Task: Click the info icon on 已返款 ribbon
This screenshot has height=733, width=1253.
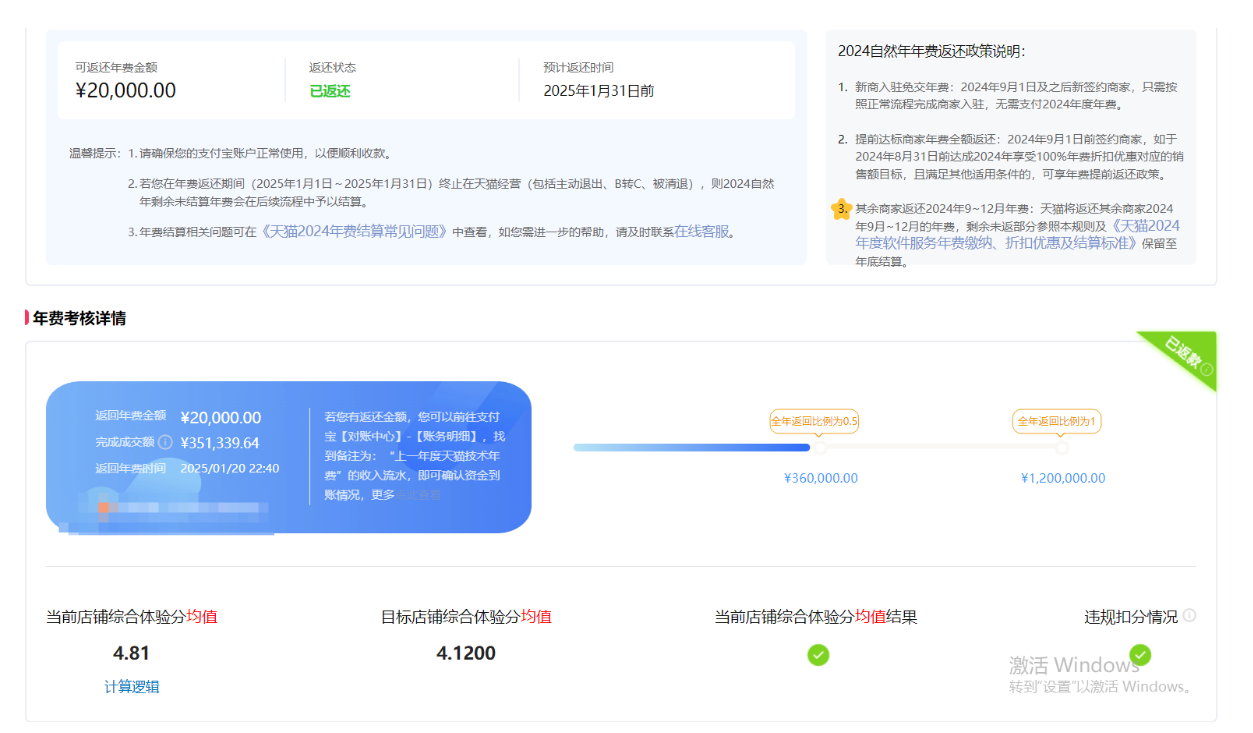Action: coord(1206,370)
